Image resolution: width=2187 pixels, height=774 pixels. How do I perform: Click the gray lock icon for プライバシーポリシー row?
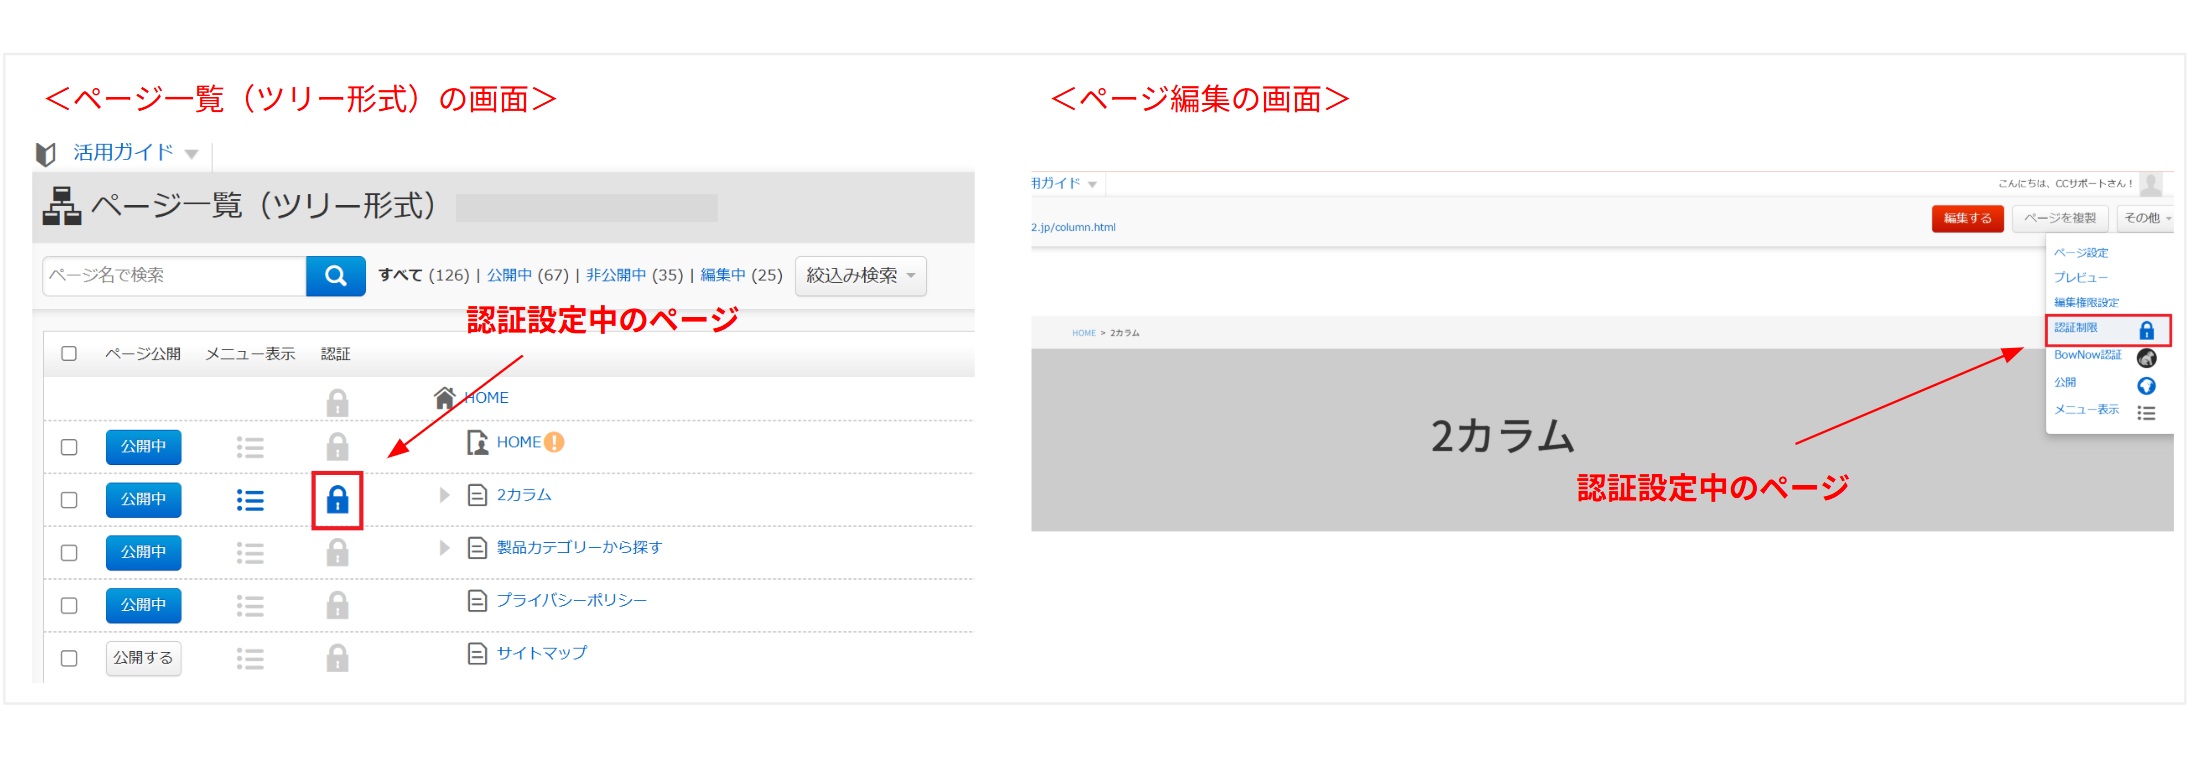[x=338, y=605]
